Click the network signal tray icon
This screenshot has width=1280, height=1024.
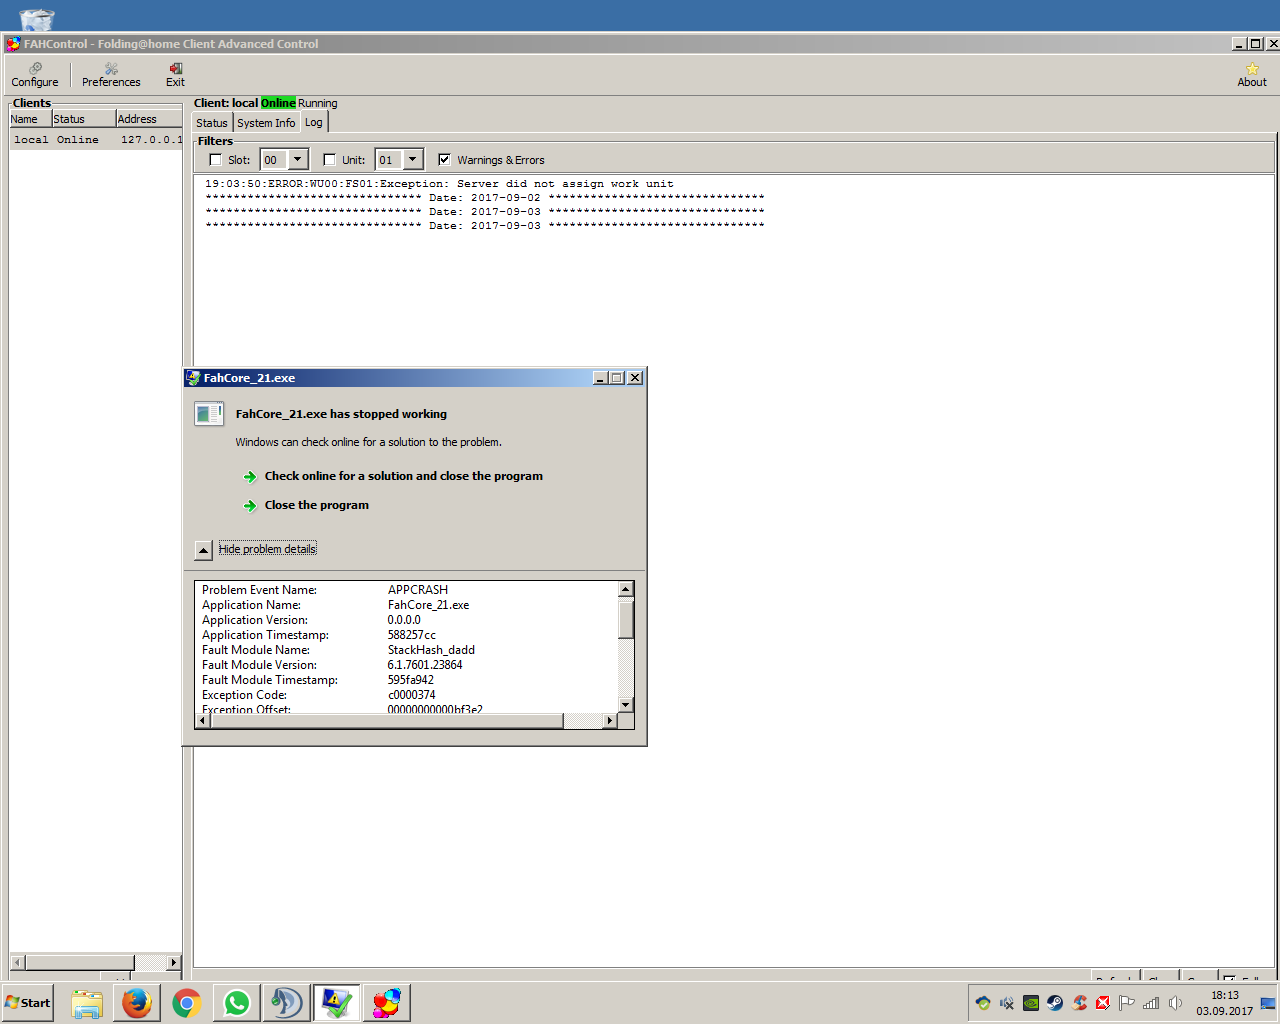[1151, 1003]
